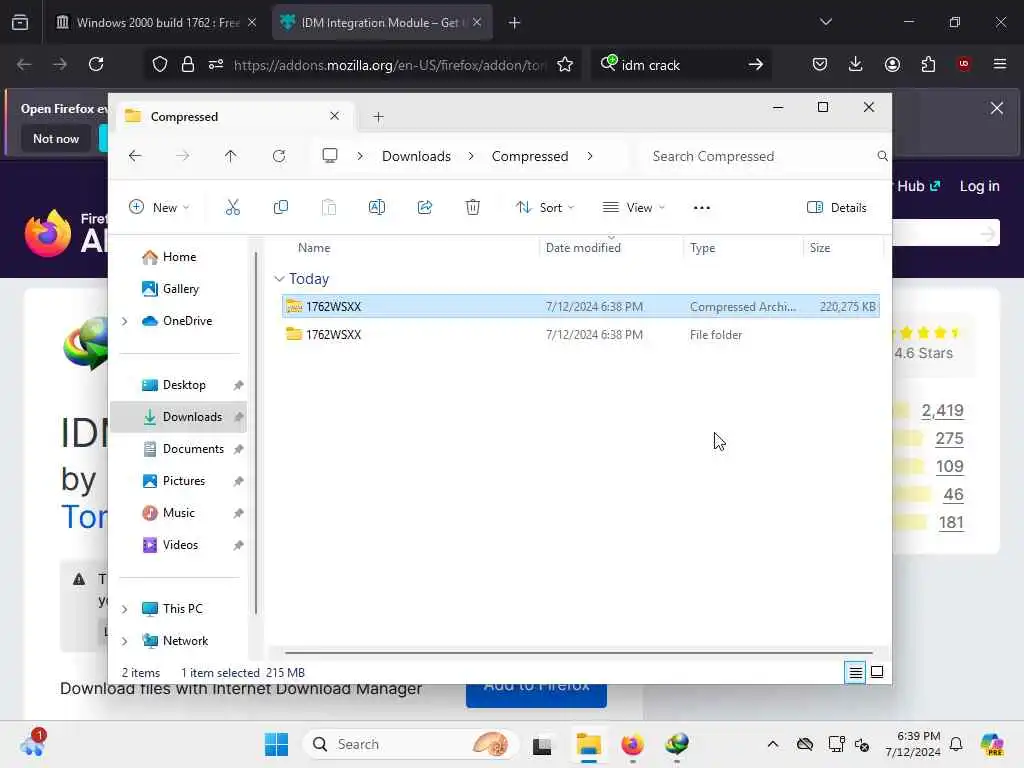Refresh the Compressed folder view
The height and width of the screenshot is (768, 1024).
point(279,156)
